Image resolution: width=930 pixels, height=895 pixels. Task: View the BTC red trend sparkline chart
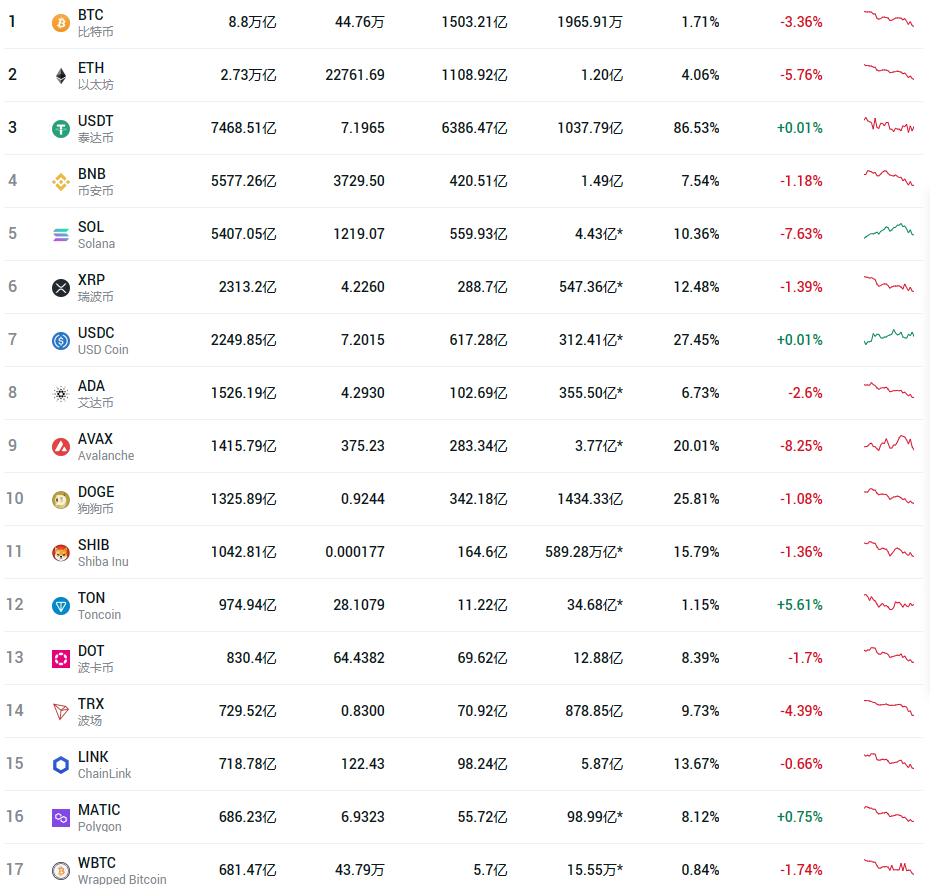(x=888, y=19)
